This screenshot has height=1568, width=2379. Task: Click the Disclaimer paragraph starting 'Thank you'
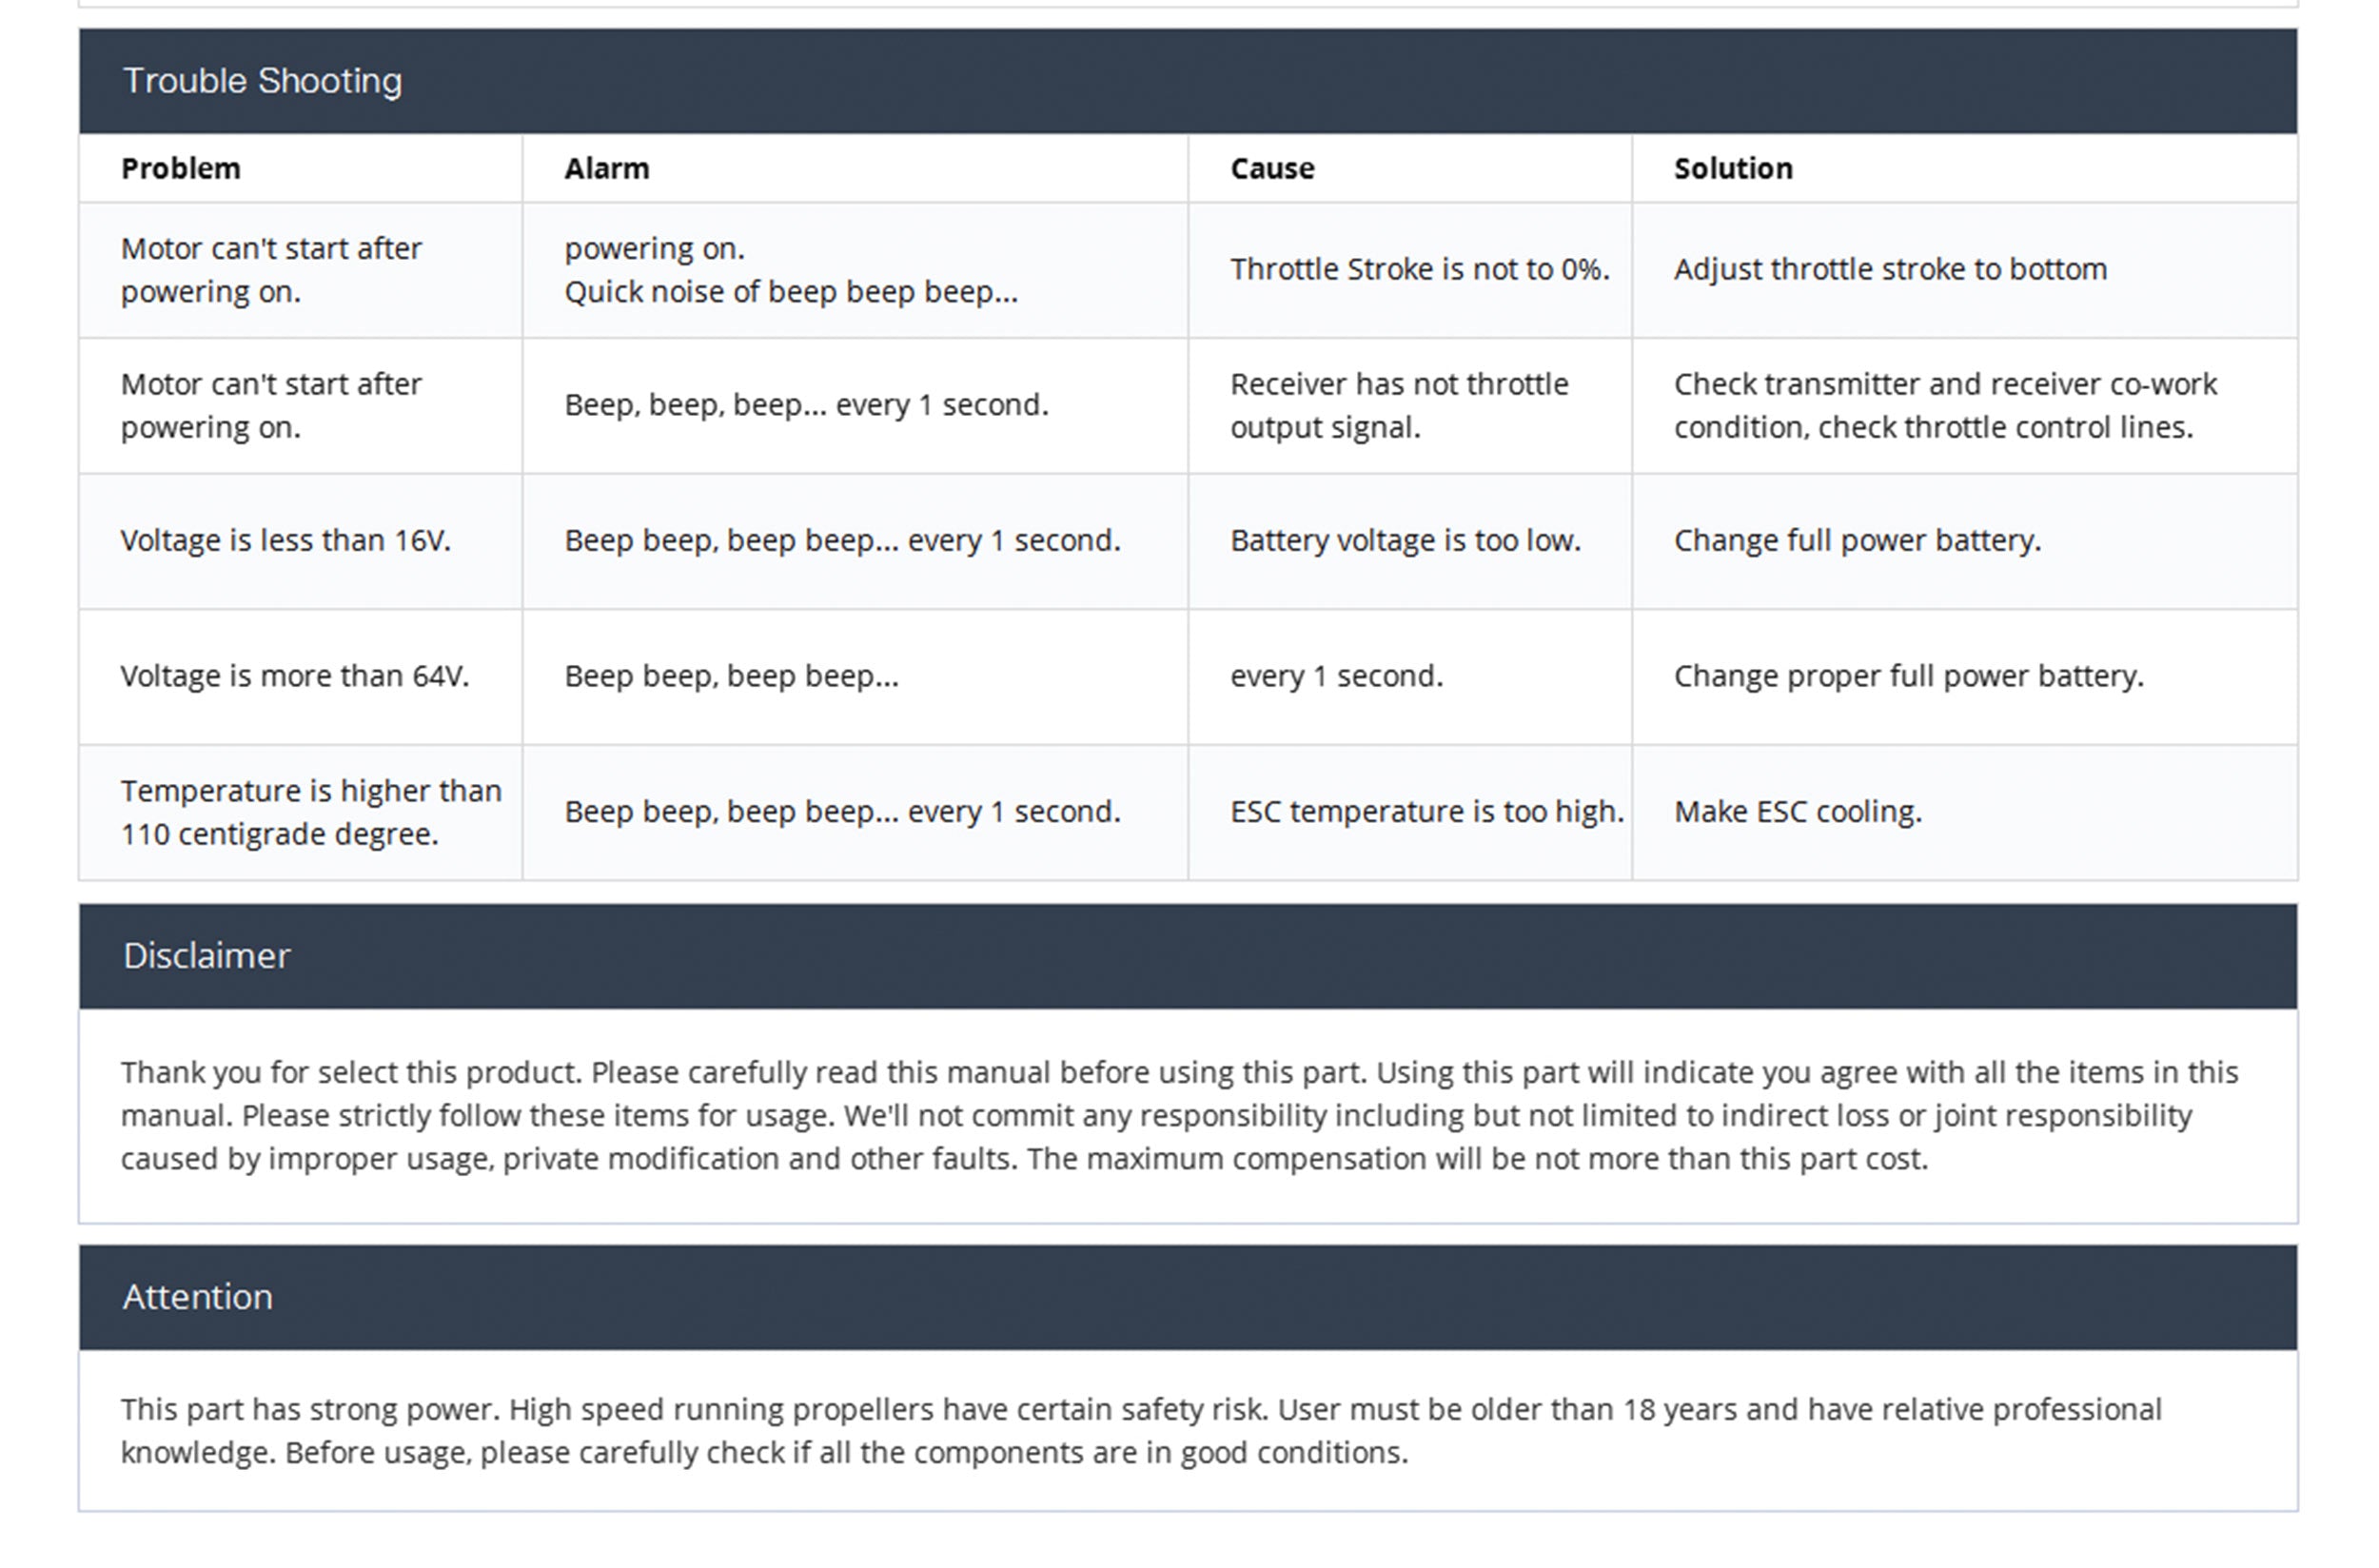(x=1180, y=1116)
